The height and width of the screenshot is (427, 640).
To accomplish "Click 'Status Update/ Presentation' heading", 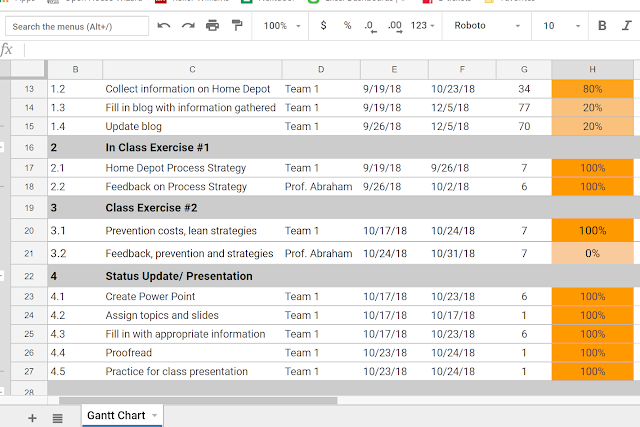I will (179, 276).
